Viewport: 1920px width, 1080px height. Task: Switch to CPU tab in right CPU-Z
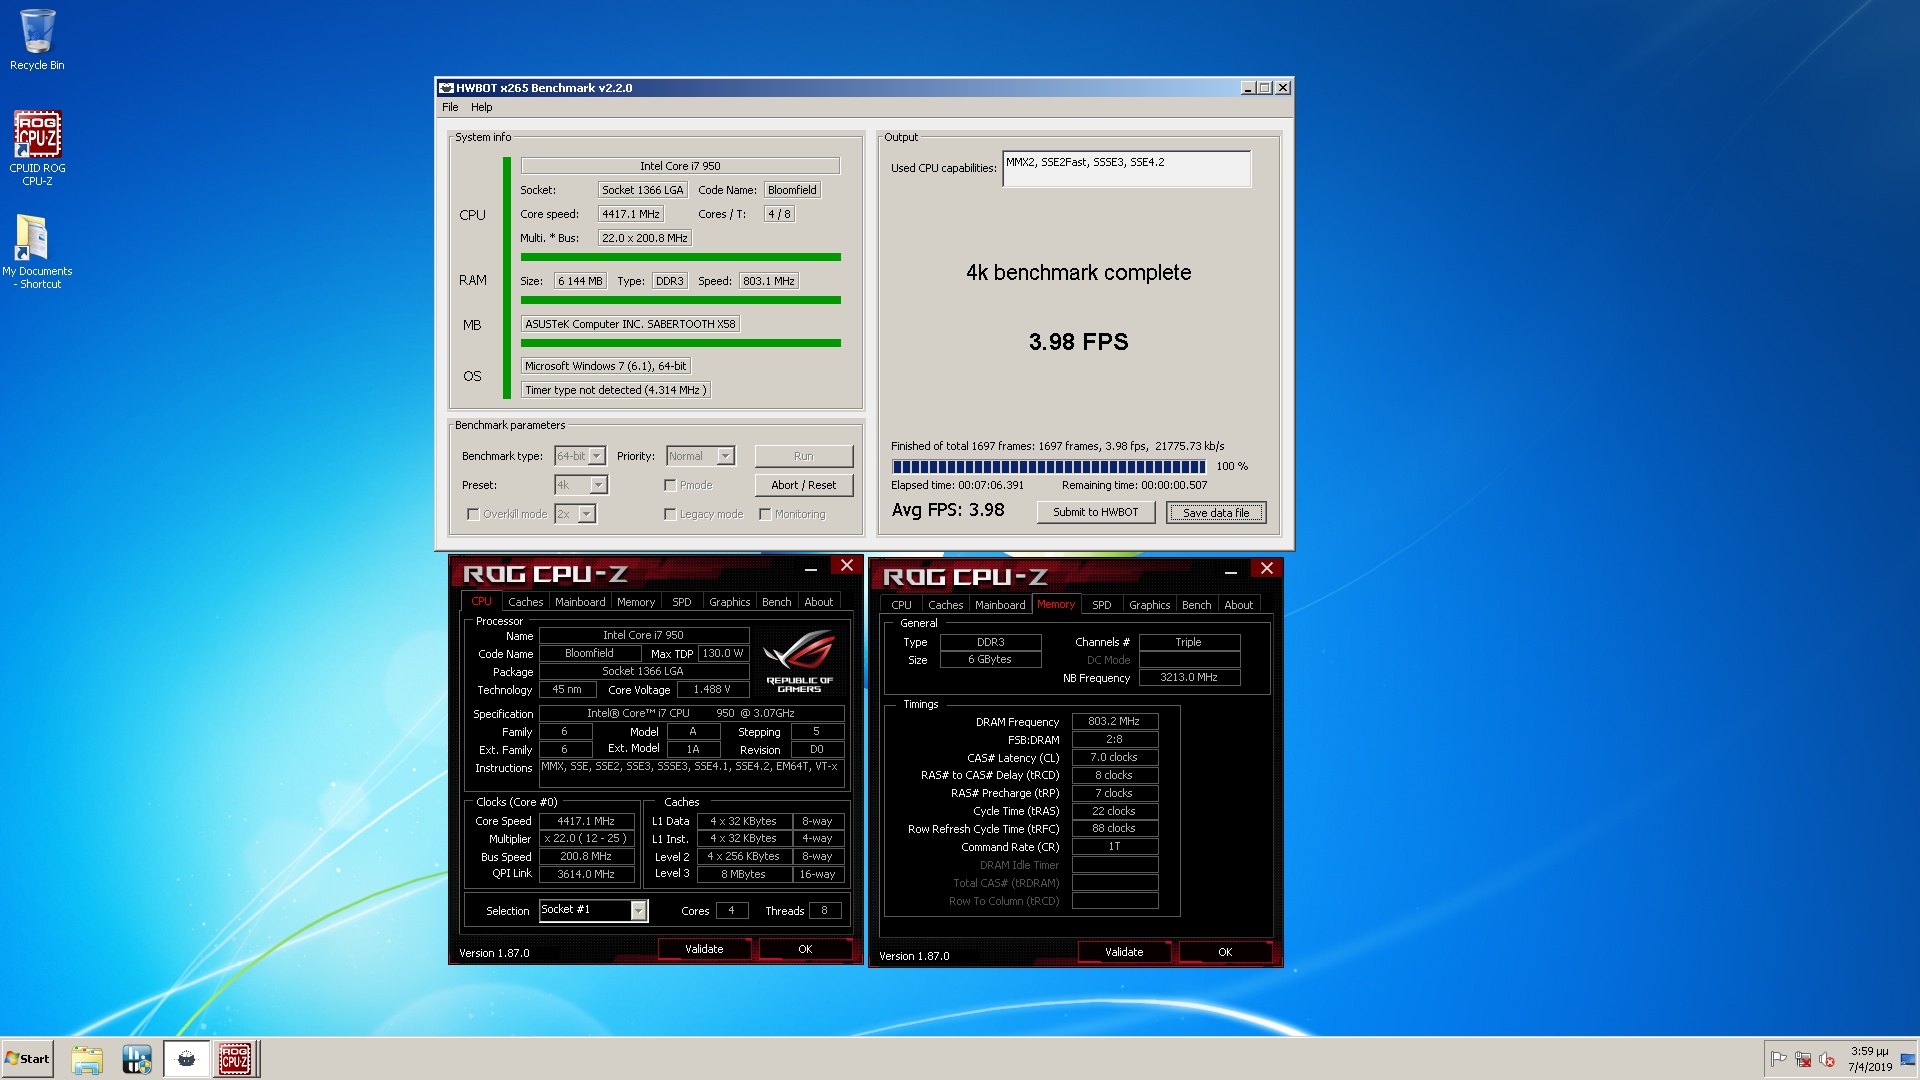(x=901, y=605)
